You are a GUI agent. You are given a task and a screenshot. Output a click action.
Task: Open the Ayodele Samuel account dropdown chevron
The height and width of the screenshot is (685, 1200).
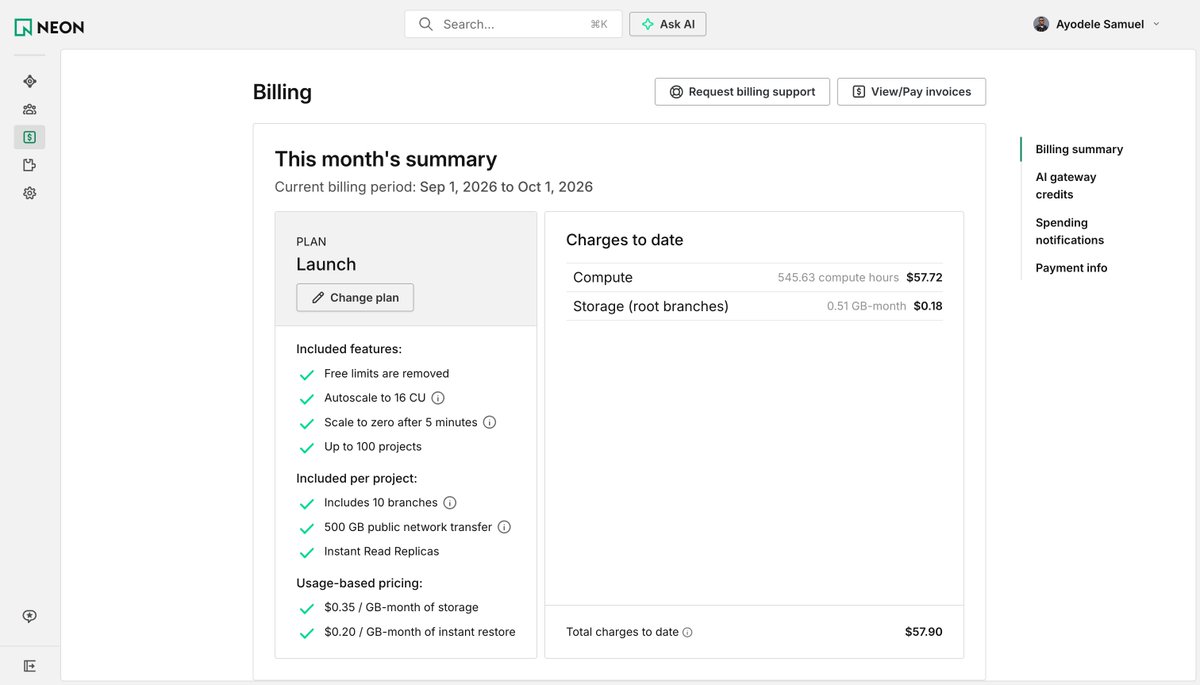click(x=1157, y=24)
